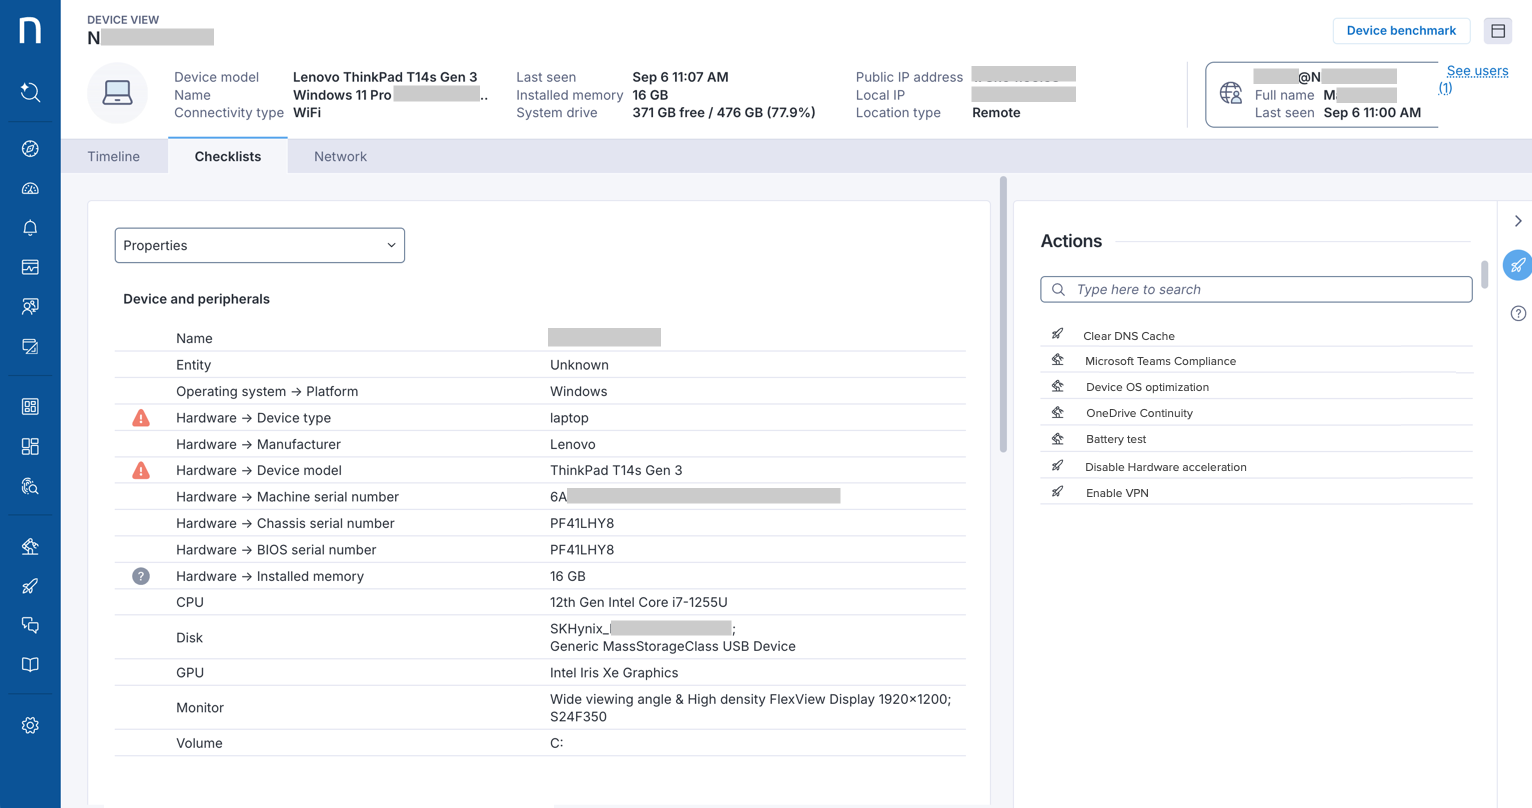Image resolution: width=1532 pixels, height=808 pixels.
Task: Open the compass Overview icon in the sidebar
Action: point(29,148)
